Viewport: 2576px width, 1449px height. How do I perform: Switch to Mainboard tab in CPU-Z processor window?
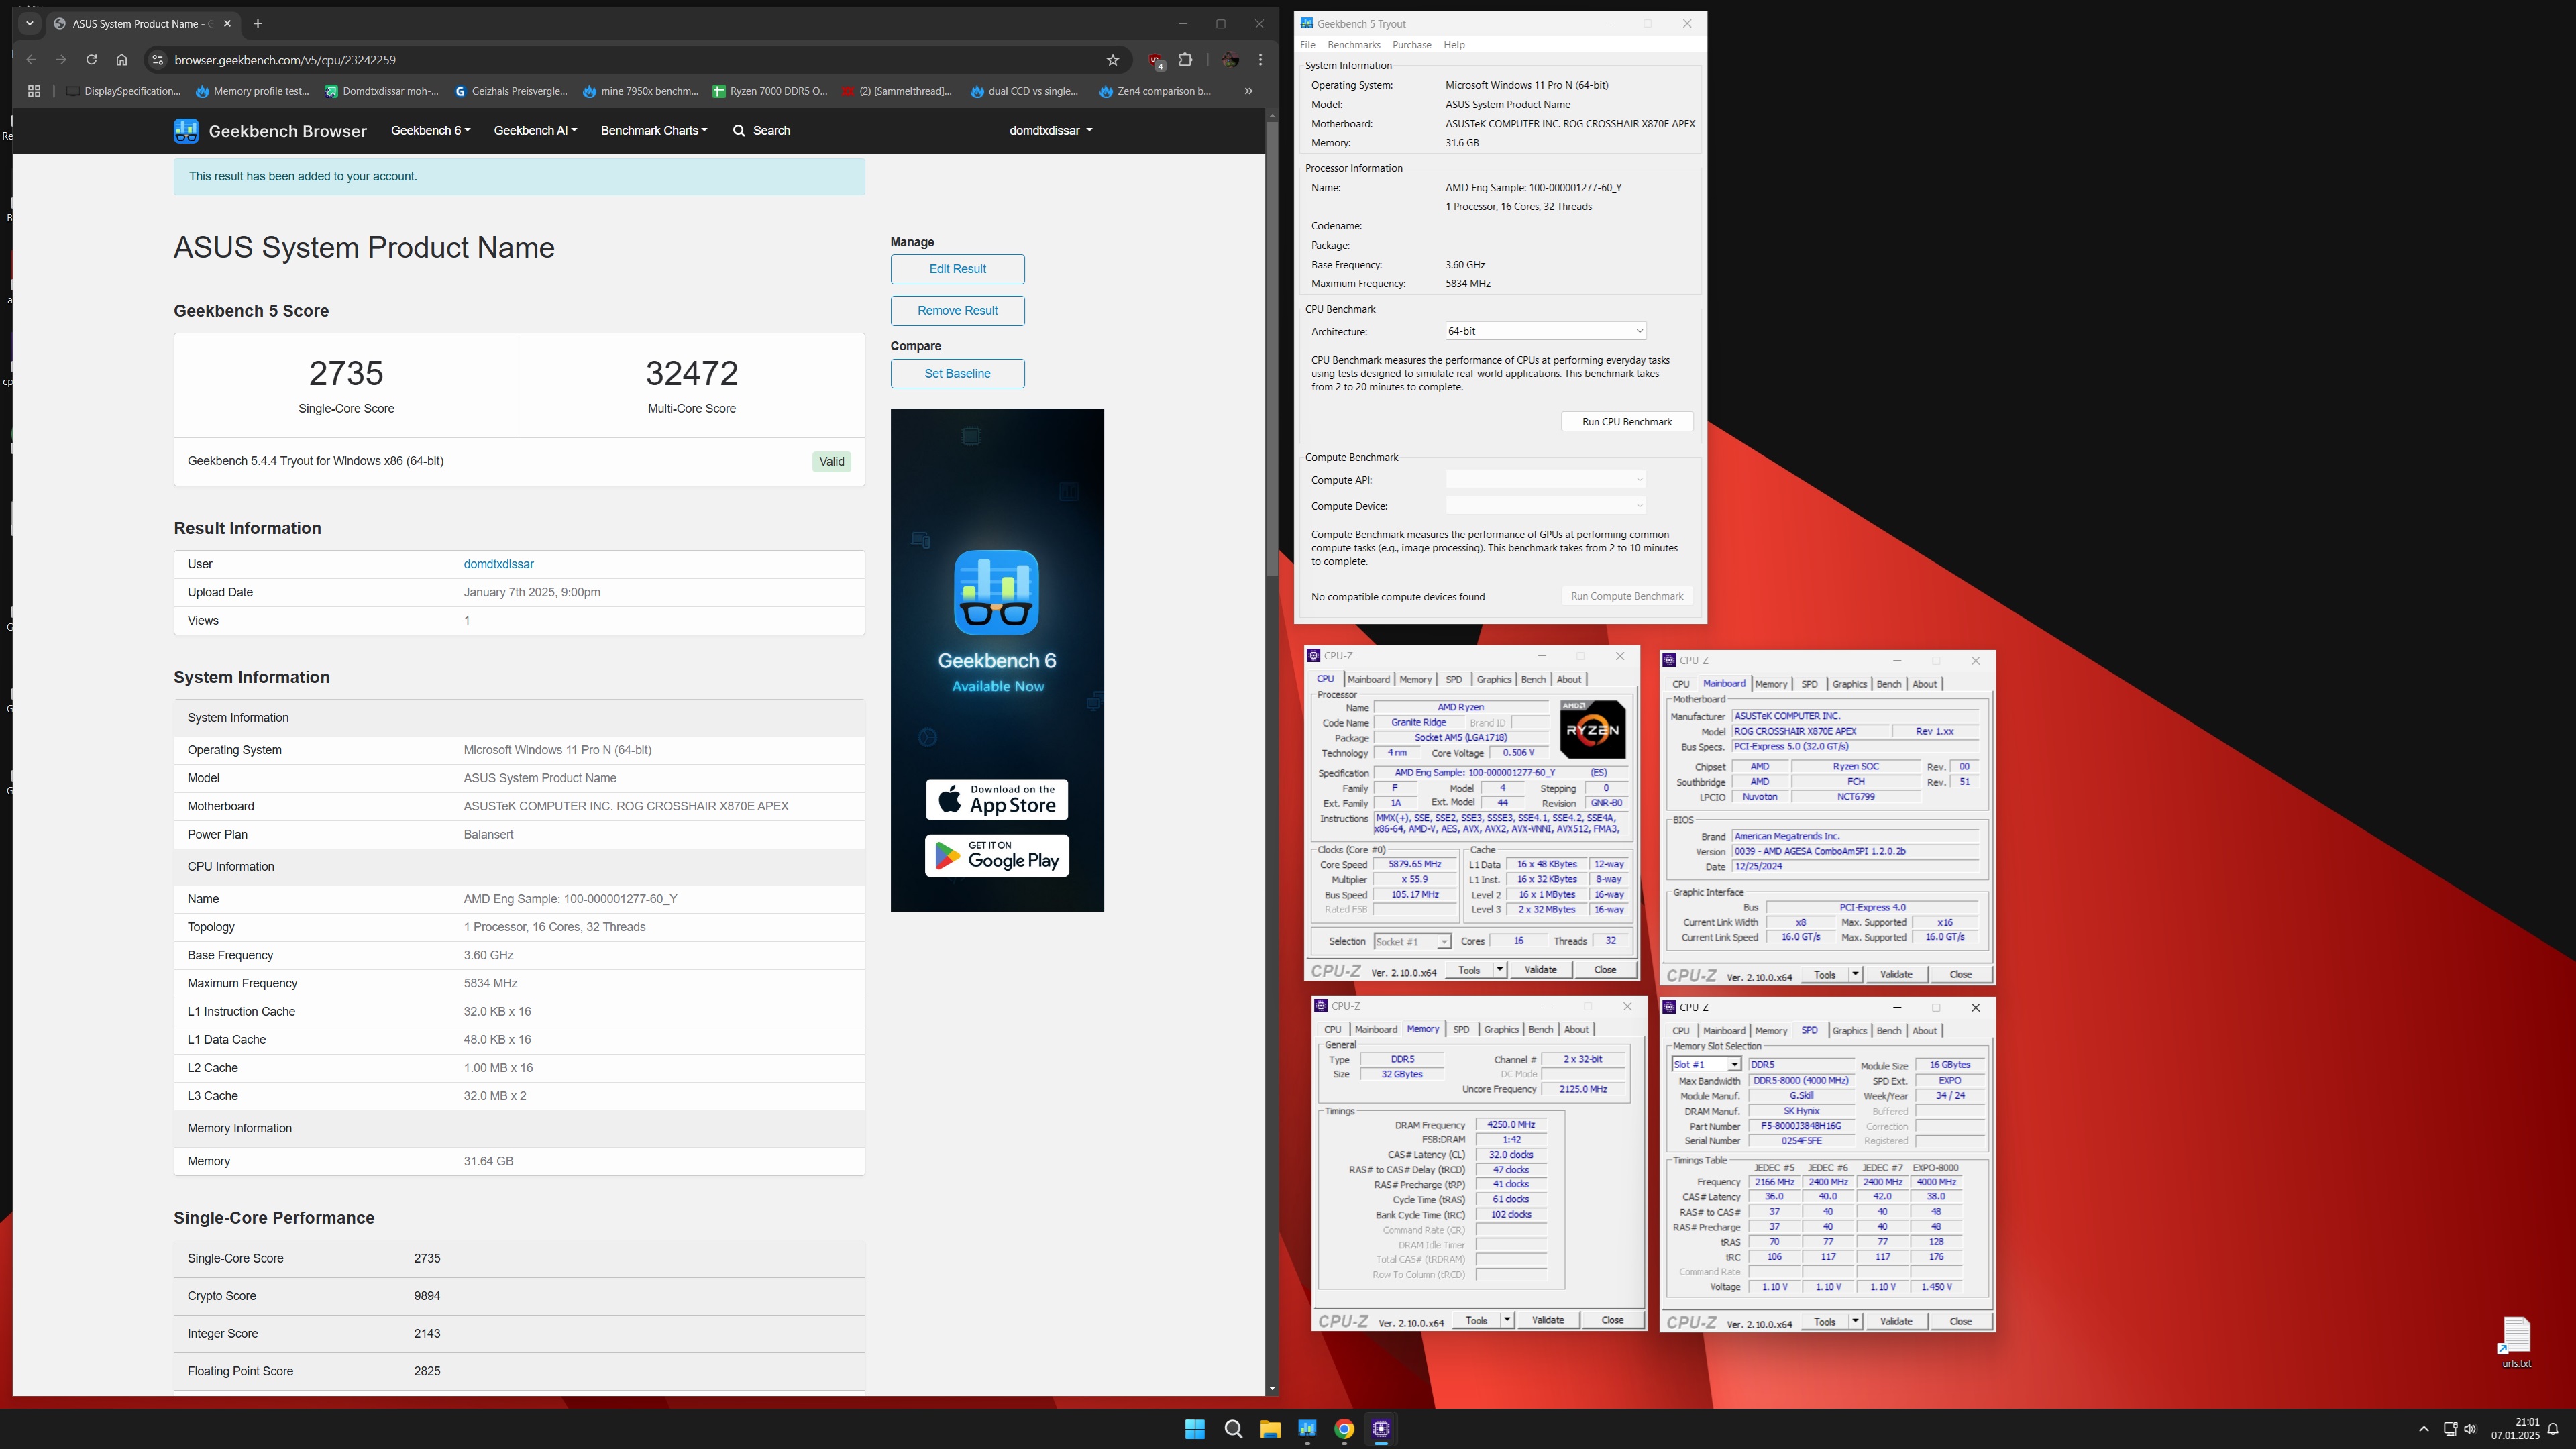(x=1368, y=679)
